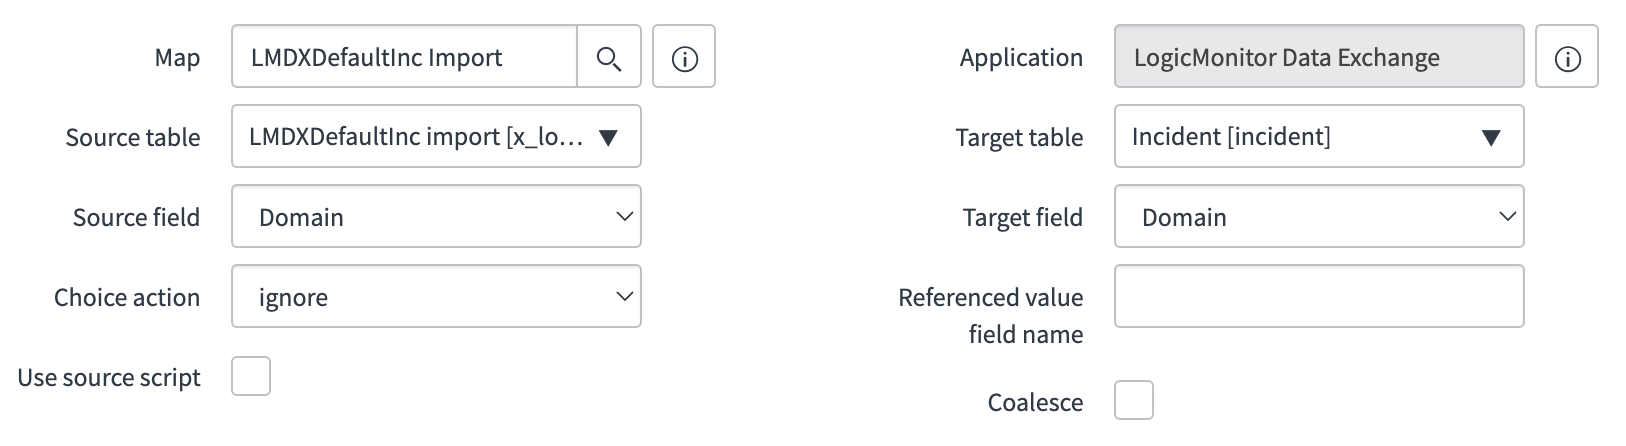Click into Referenced value field name input
Image resolution: width=1626 pixels, height=446 pixels.
coord(1319,296)
